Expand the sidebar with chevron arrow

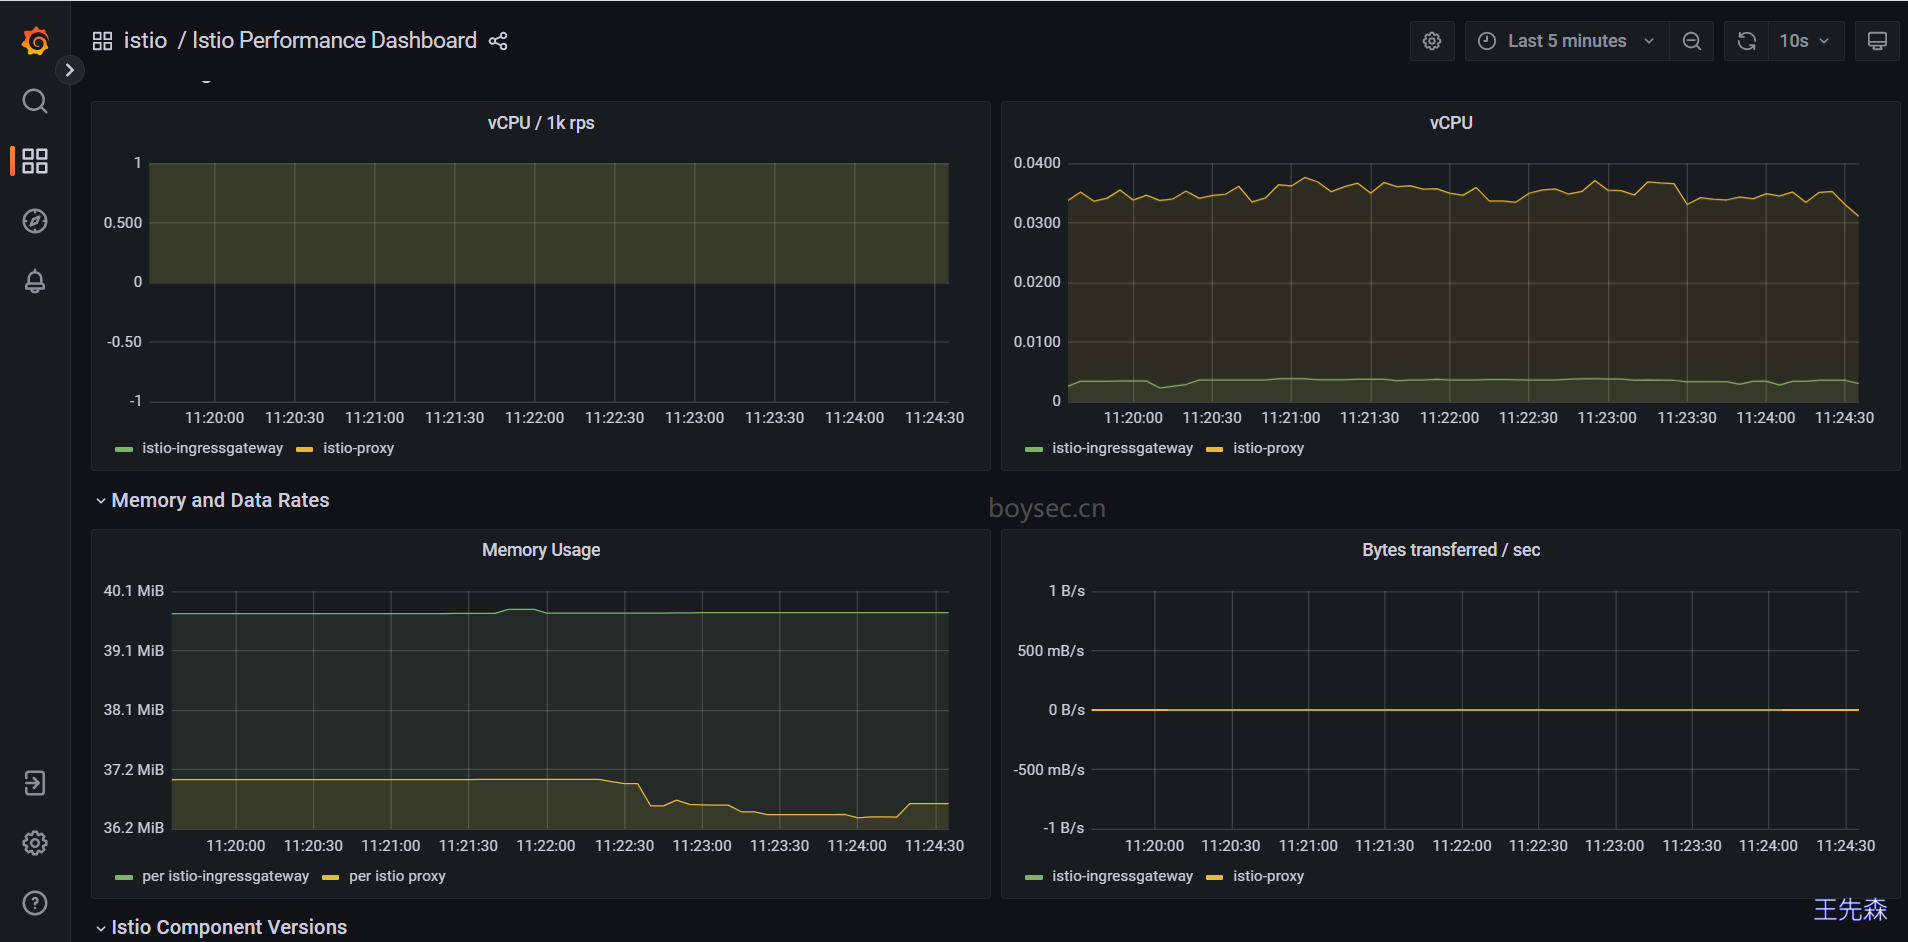69,70
